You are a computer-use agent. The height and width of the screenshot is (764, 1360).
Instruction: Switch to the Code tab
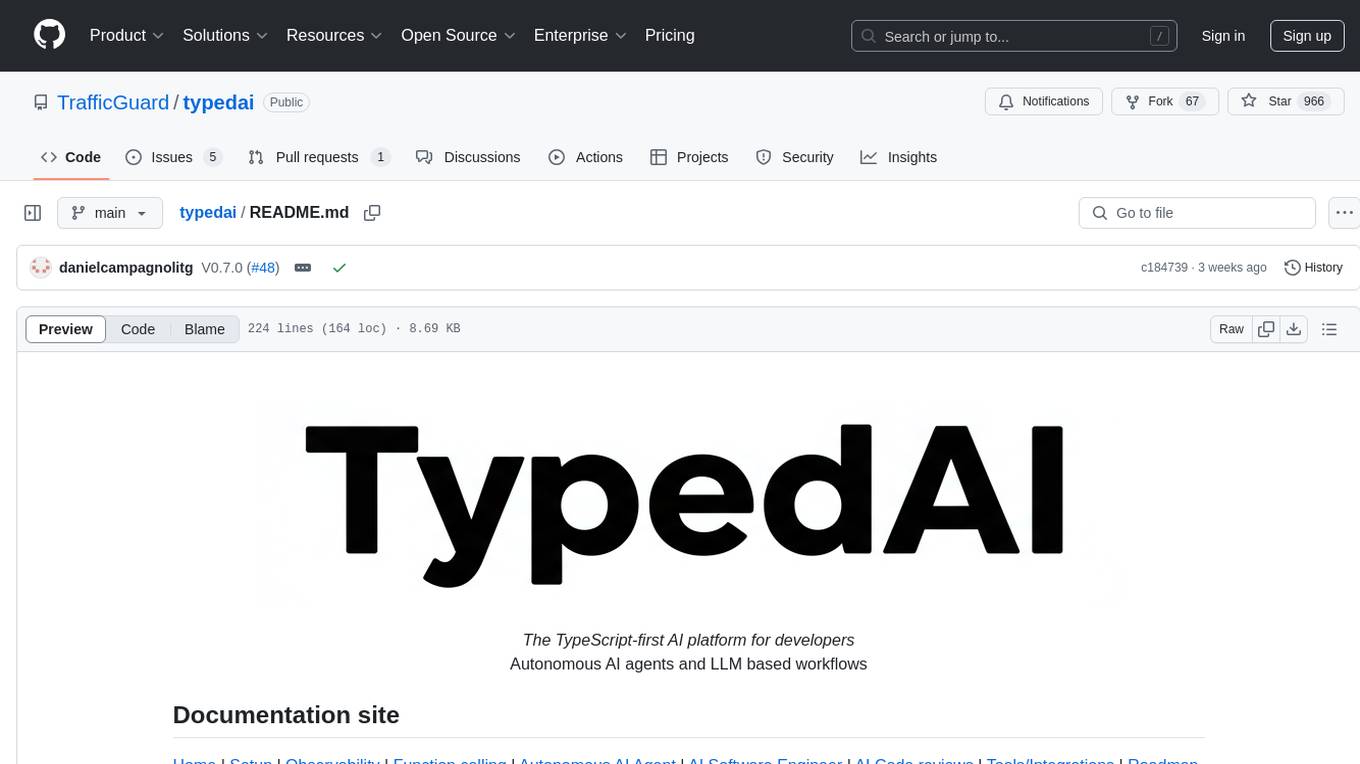[x=71, y=157]
